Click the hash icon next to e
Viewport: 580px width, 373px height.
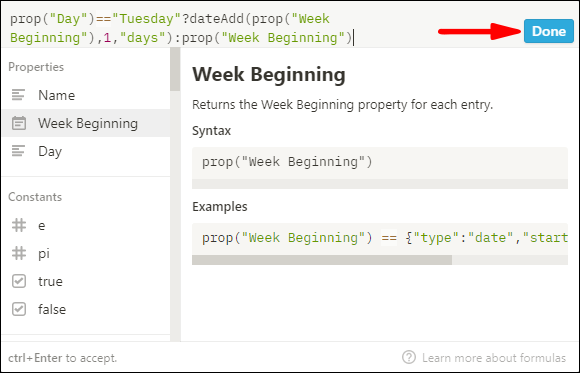(19, 225)
